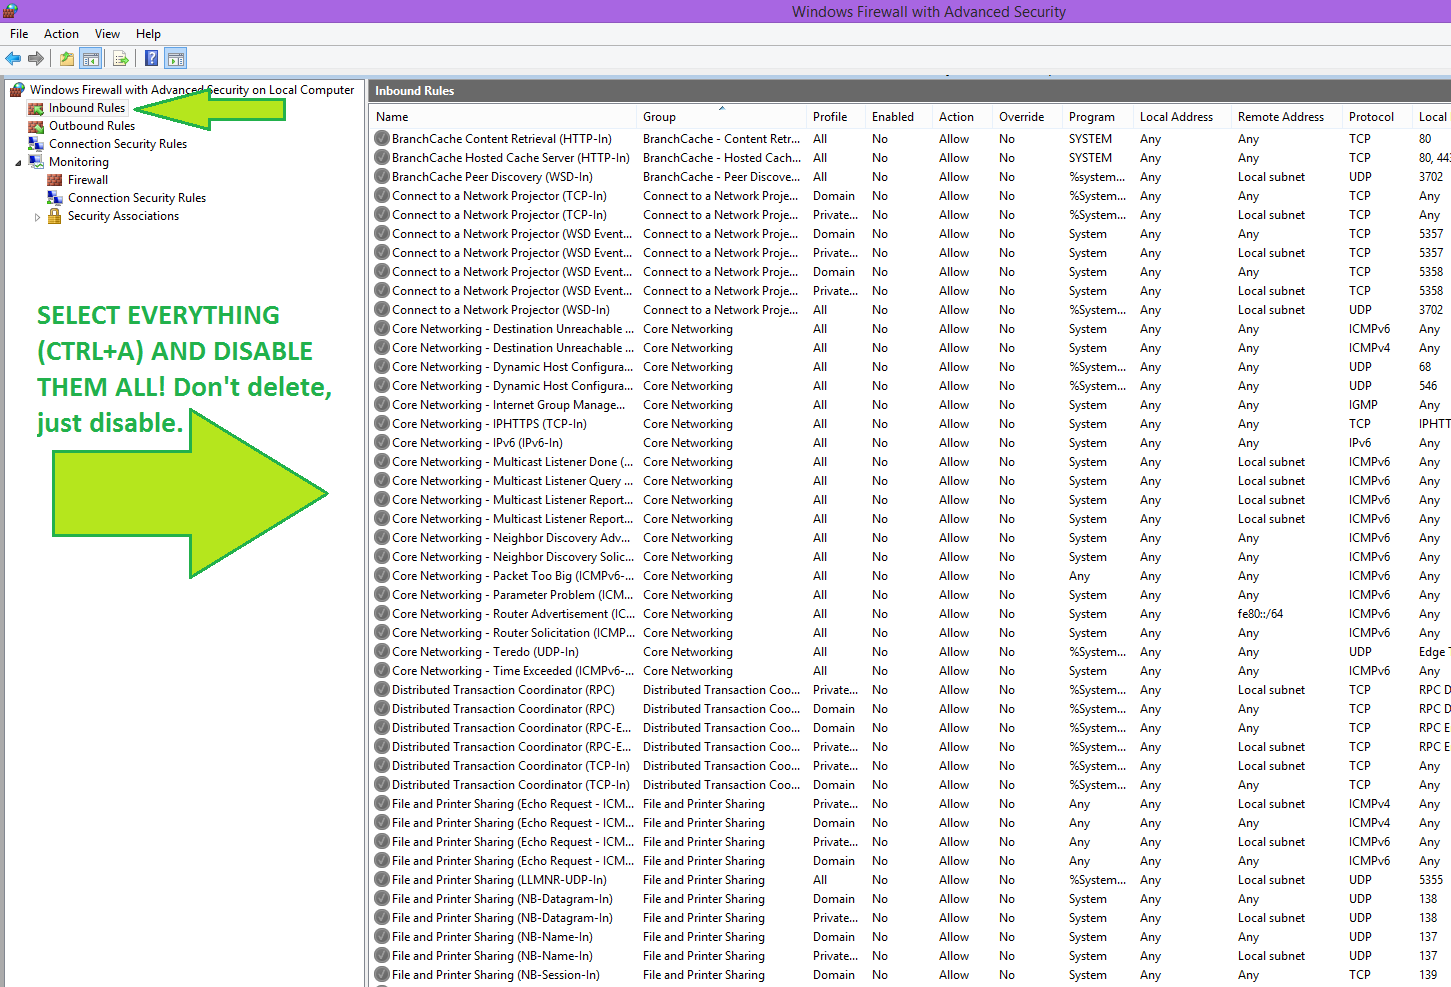The height and width of the screenshot is (987, 1451).
Task: Expand the Security Associations tree node
Action: [x=37, y=216]
